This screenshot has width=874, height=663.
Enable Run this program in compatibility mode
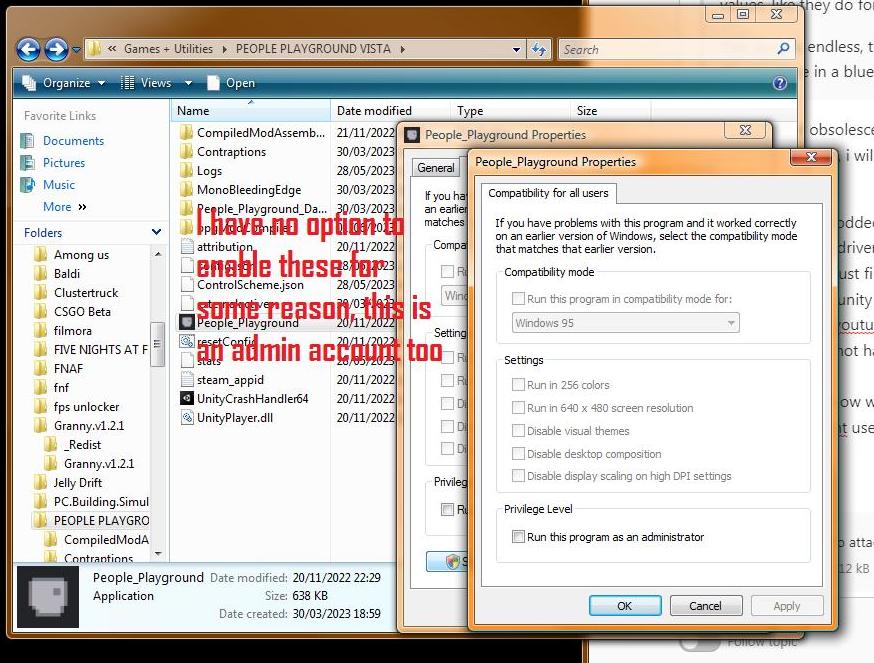tap(518, 299)
